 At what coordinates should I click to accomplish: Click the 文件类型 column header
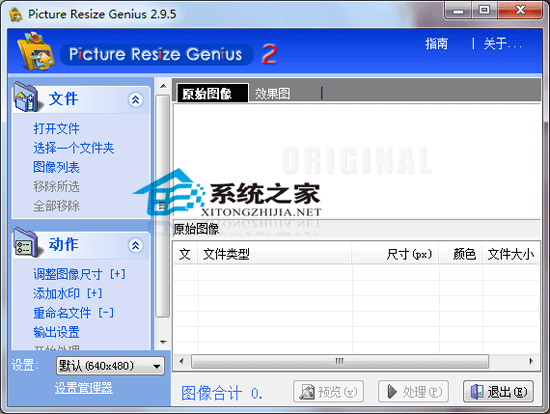[x=275, y=254]
